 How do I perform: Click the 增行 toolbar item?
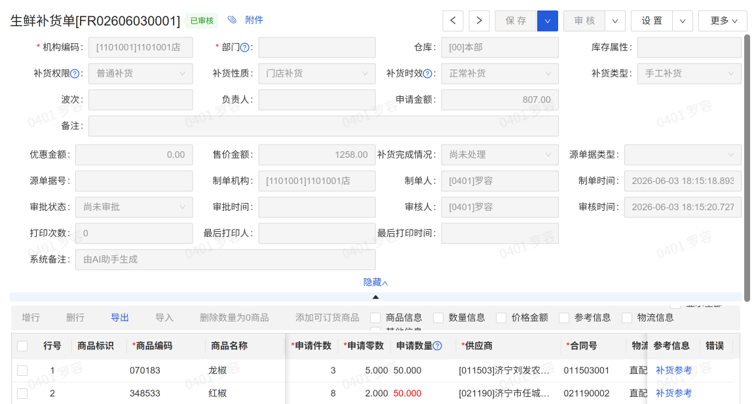coord(31,318)
